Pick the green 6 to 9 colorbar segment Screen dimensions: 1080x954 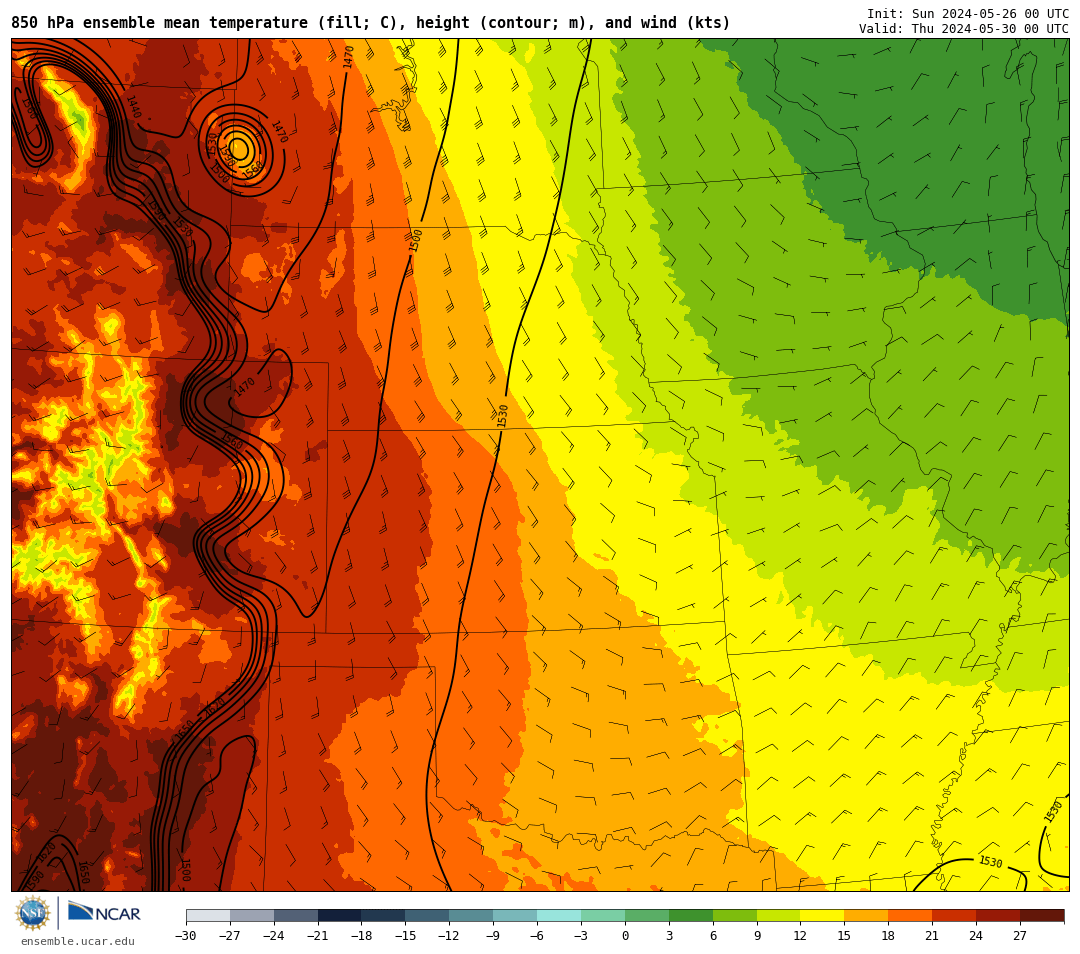coord(735,915)
